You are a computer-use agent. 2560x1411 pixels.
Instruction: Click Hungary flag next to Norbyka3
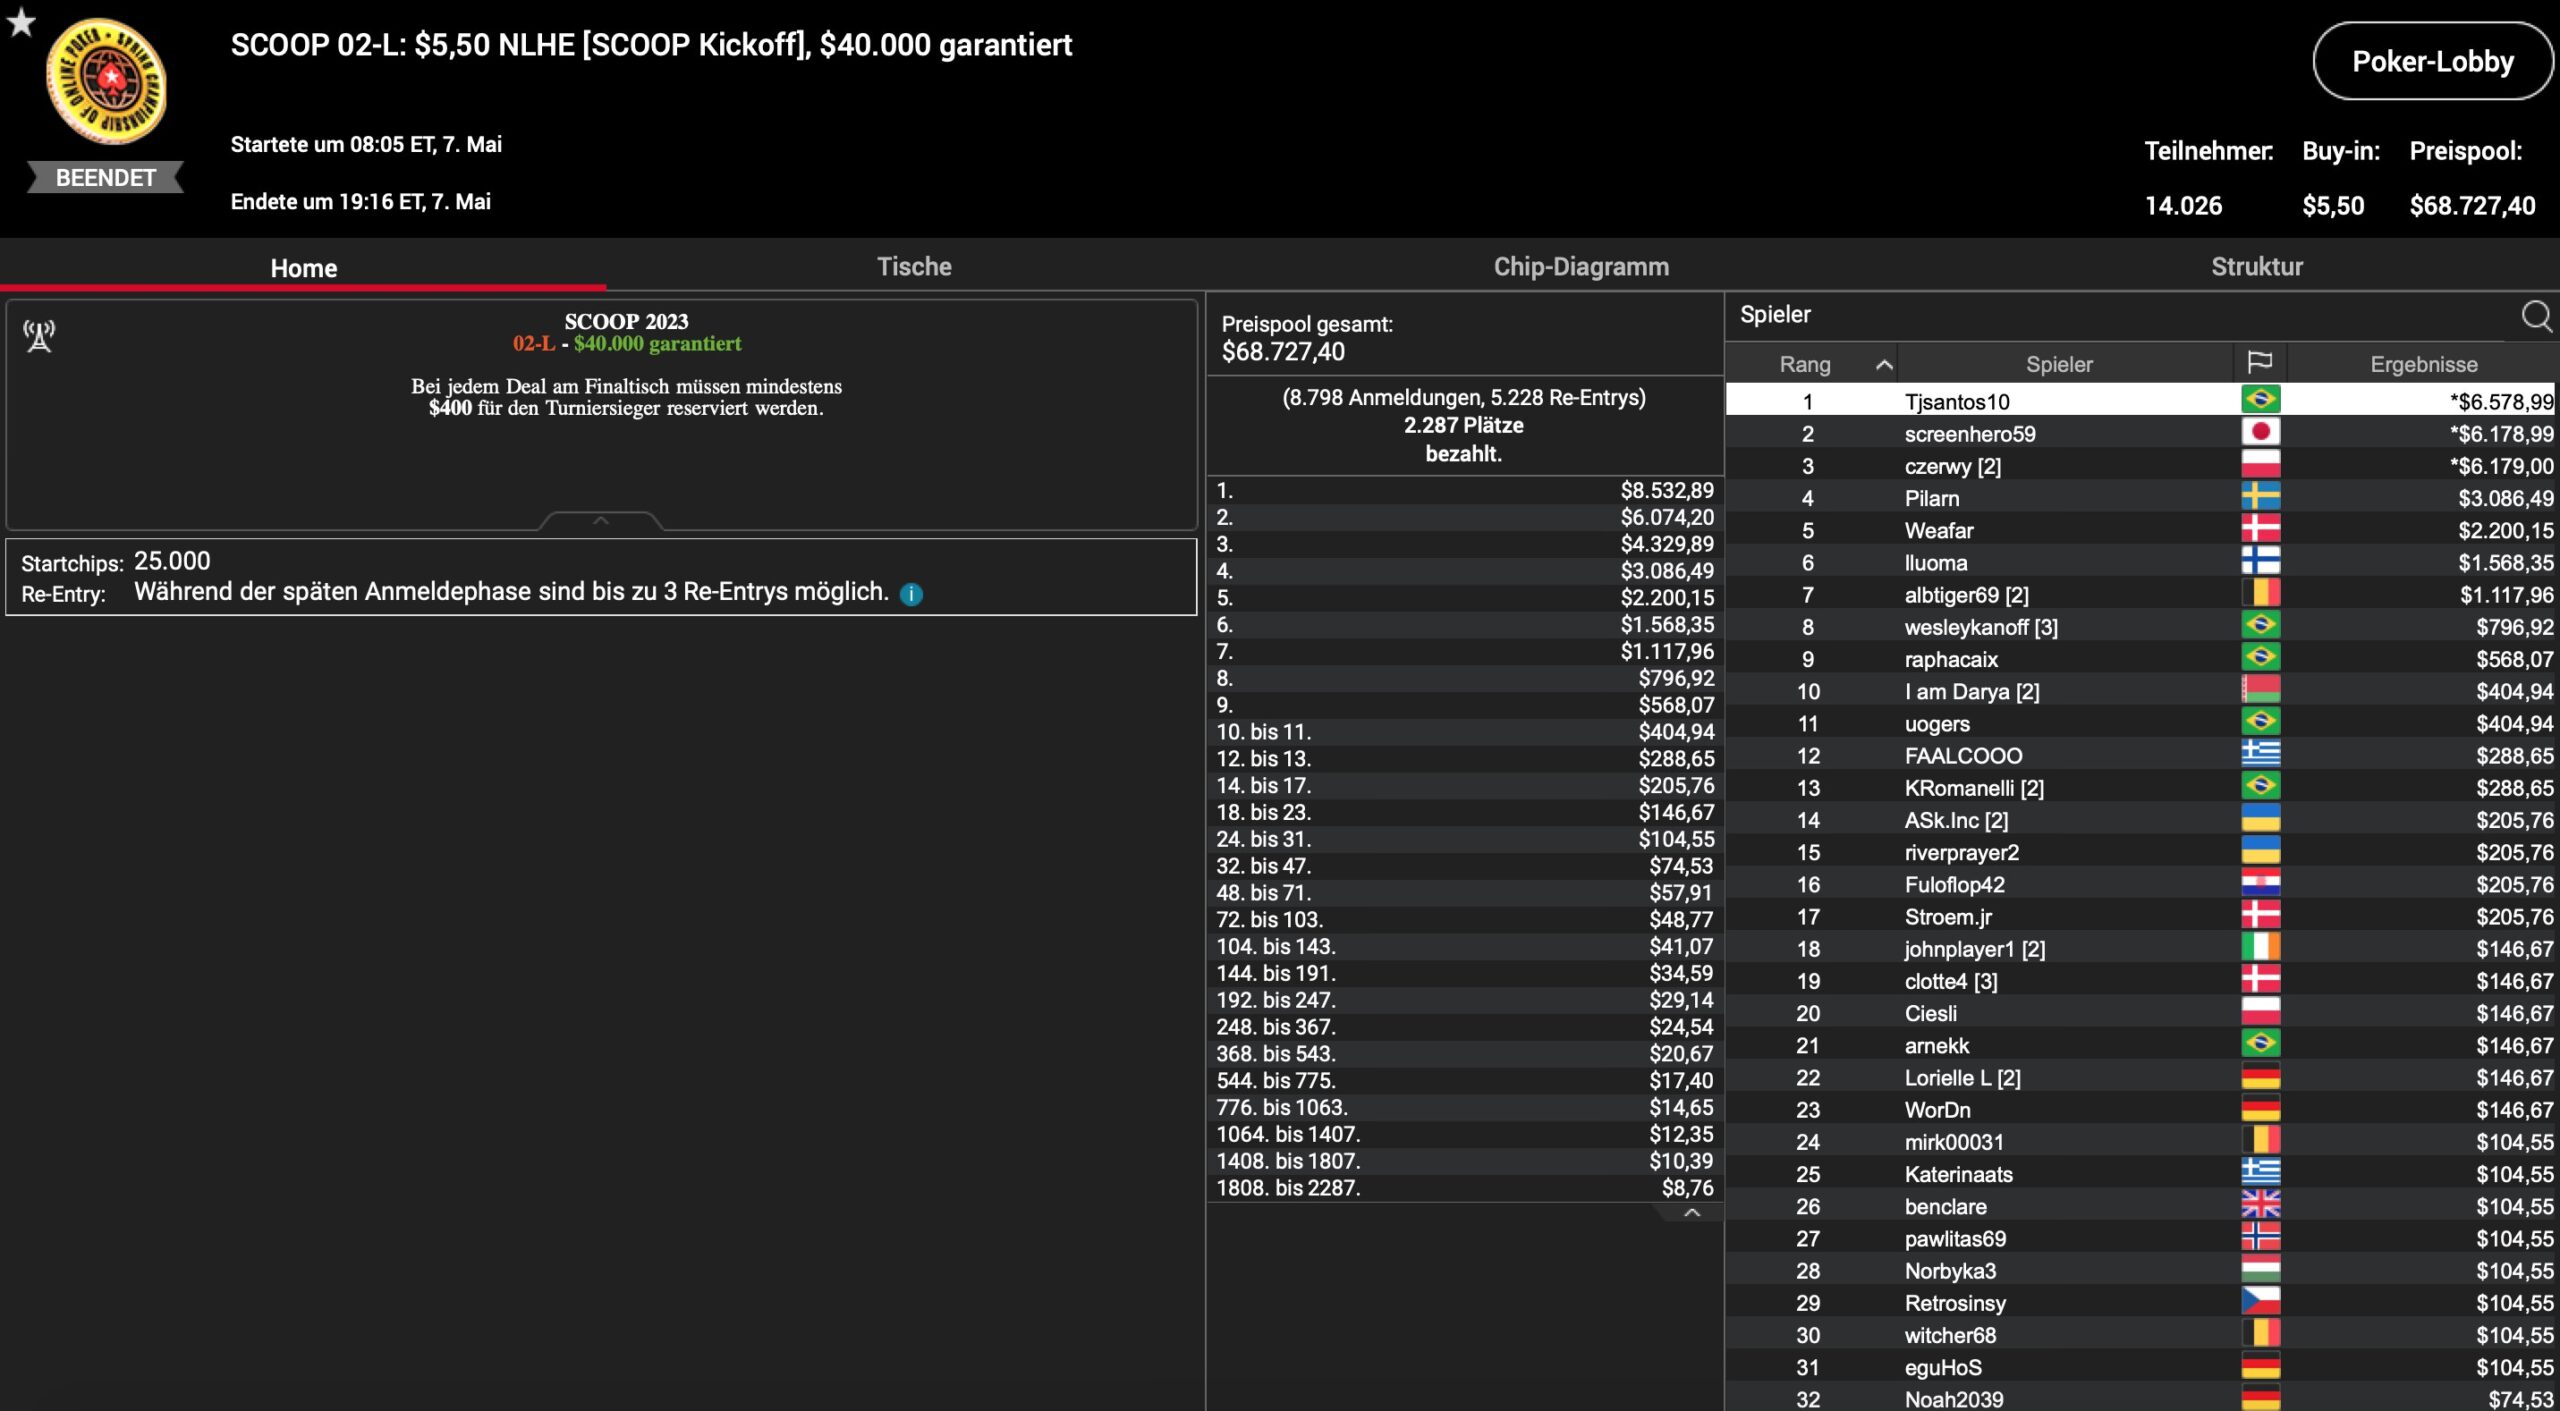[x=2260, y=1268]
